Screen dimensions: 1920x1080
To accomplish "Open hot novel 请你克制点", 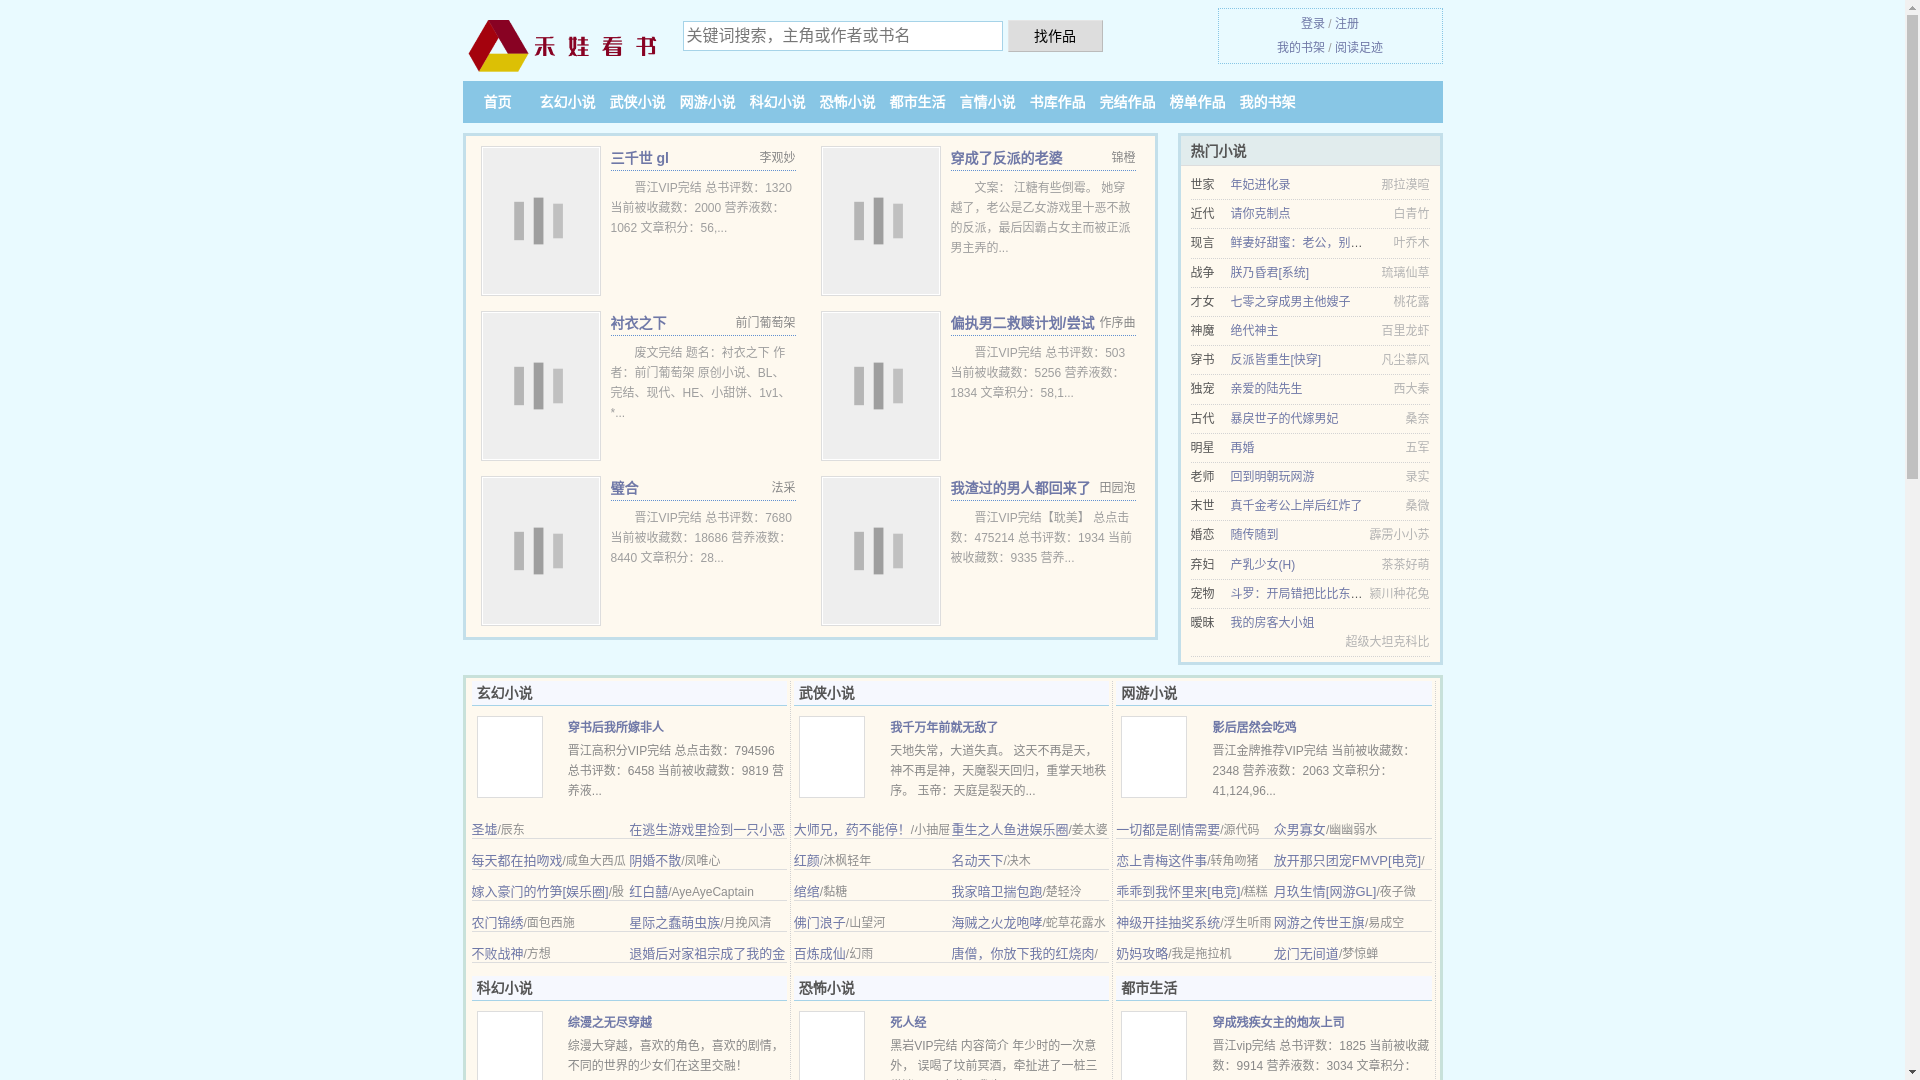I will click(x=1260, y=213).
